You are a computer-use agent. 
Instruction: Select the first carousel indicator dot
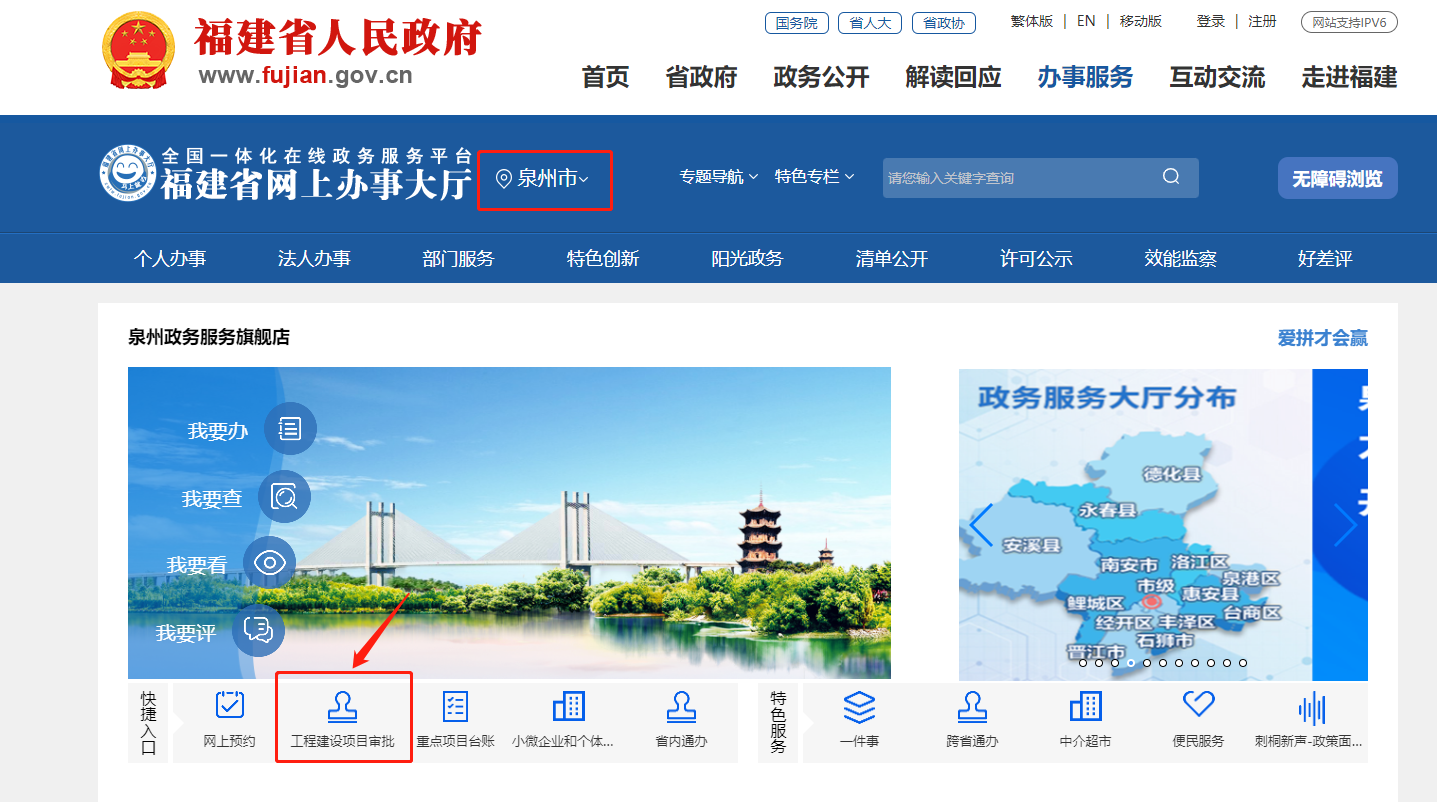[x=1083, y=662]
